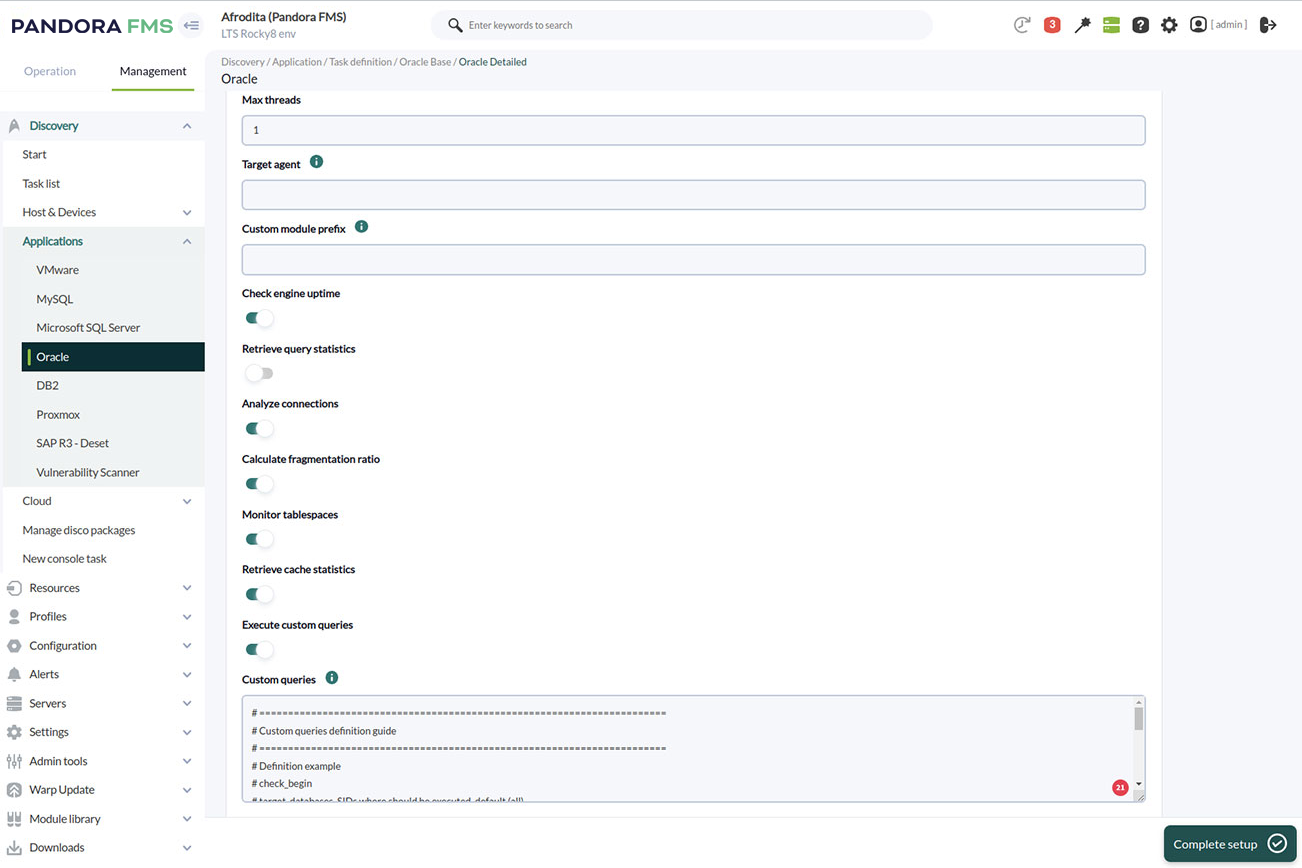Enable Retrieve query statistics toggle
The height and width of the screenshot is (868, 1302).
pos(259,374)
